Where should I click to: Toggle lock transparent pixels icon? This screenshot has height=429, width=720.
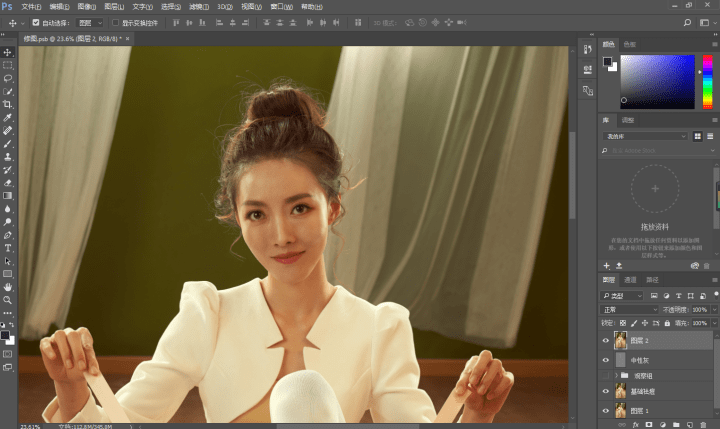click(x=623, y=323)
